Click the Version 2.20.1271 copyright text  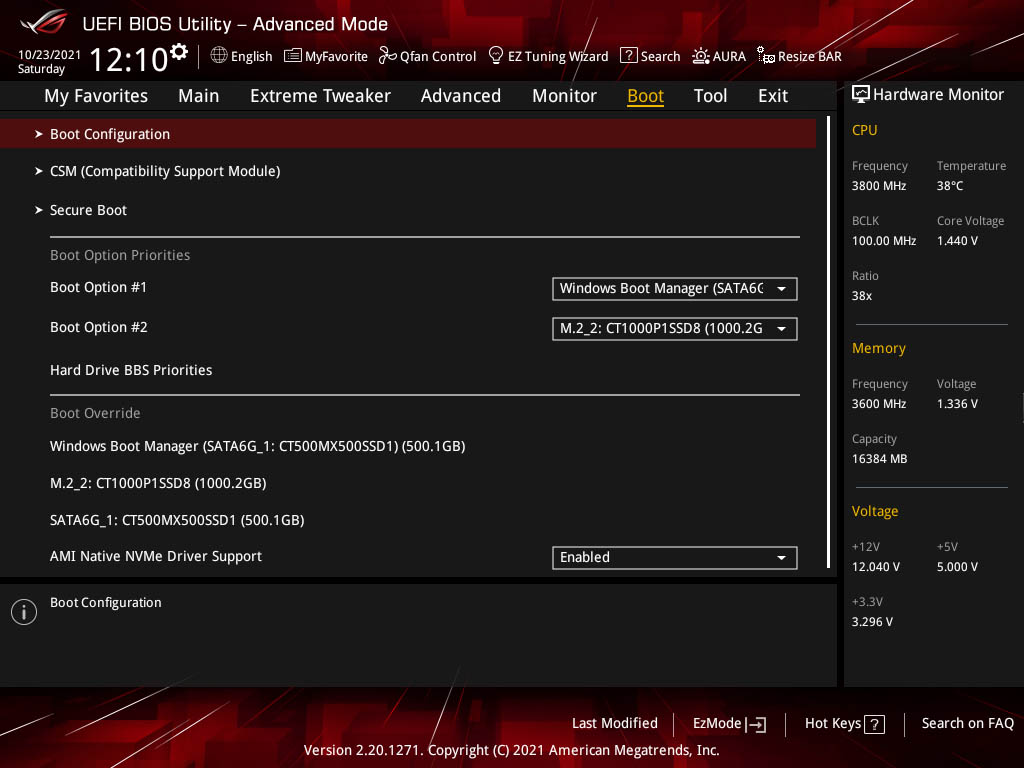pyautogui.click(x=511, y=750)
